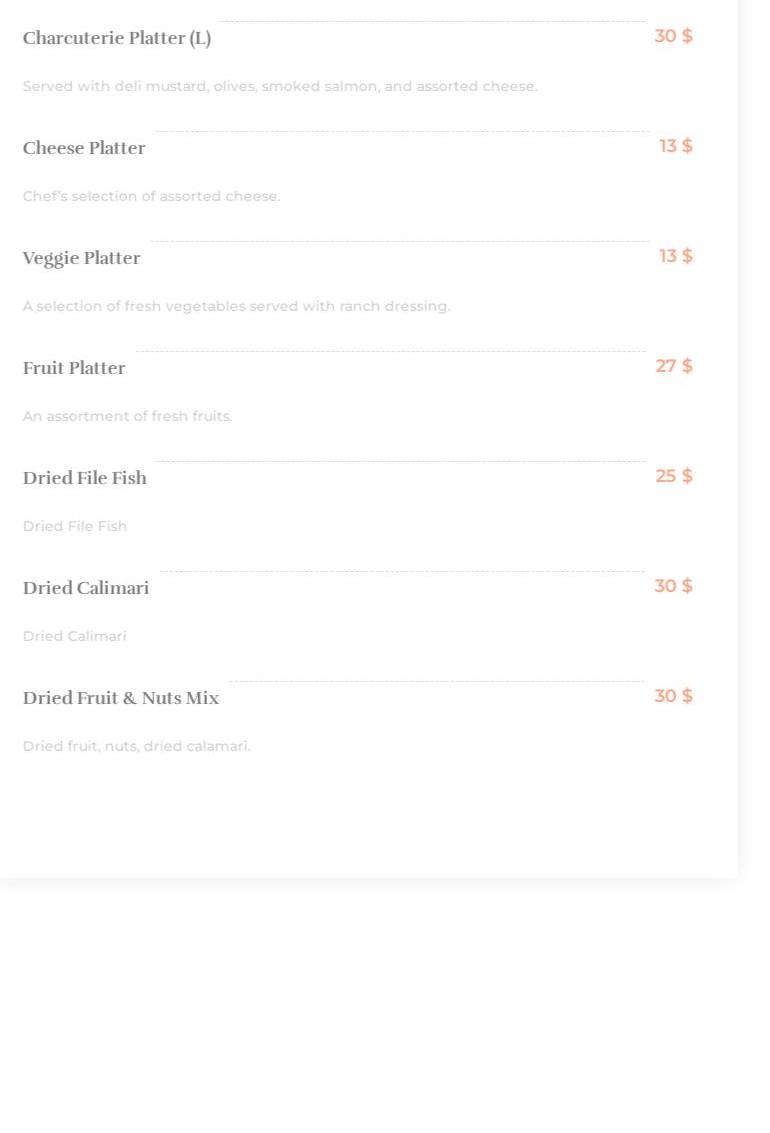Click the bold Dried Calimari heading
Viewport: 770px width, 1133px height.
[86, 589]
